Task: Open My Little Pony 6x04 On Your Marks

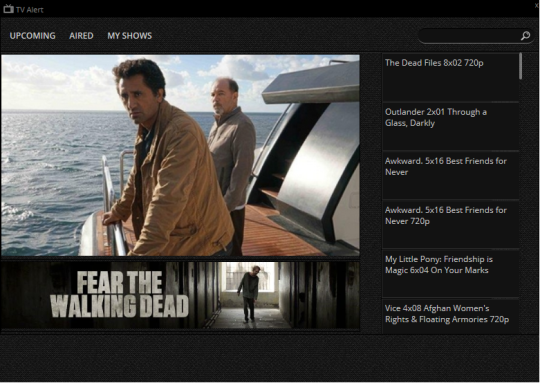Action: tap(450, 273)
